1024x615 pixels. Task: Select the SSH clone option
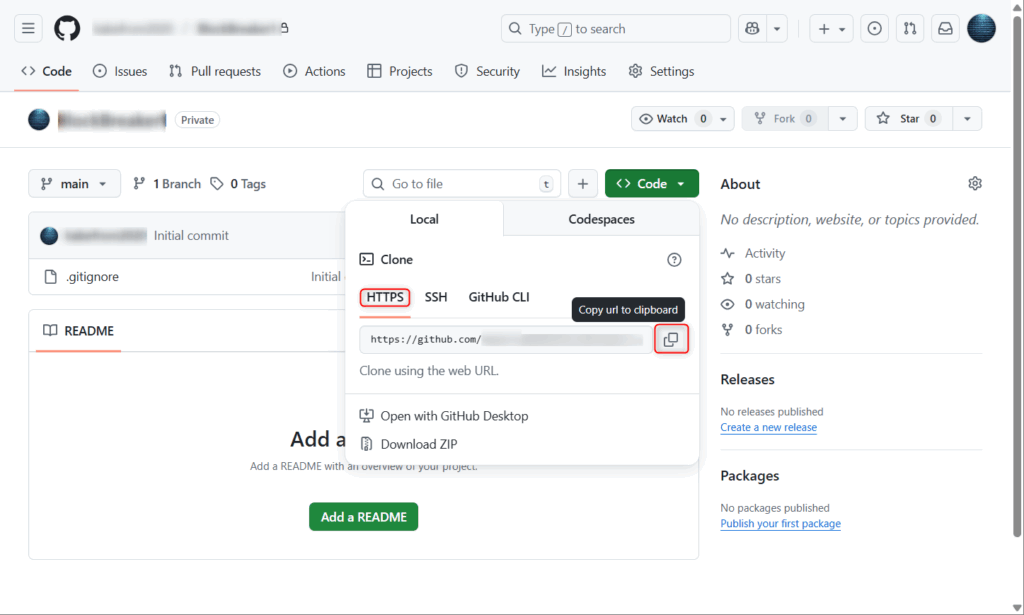pos(436,297)
